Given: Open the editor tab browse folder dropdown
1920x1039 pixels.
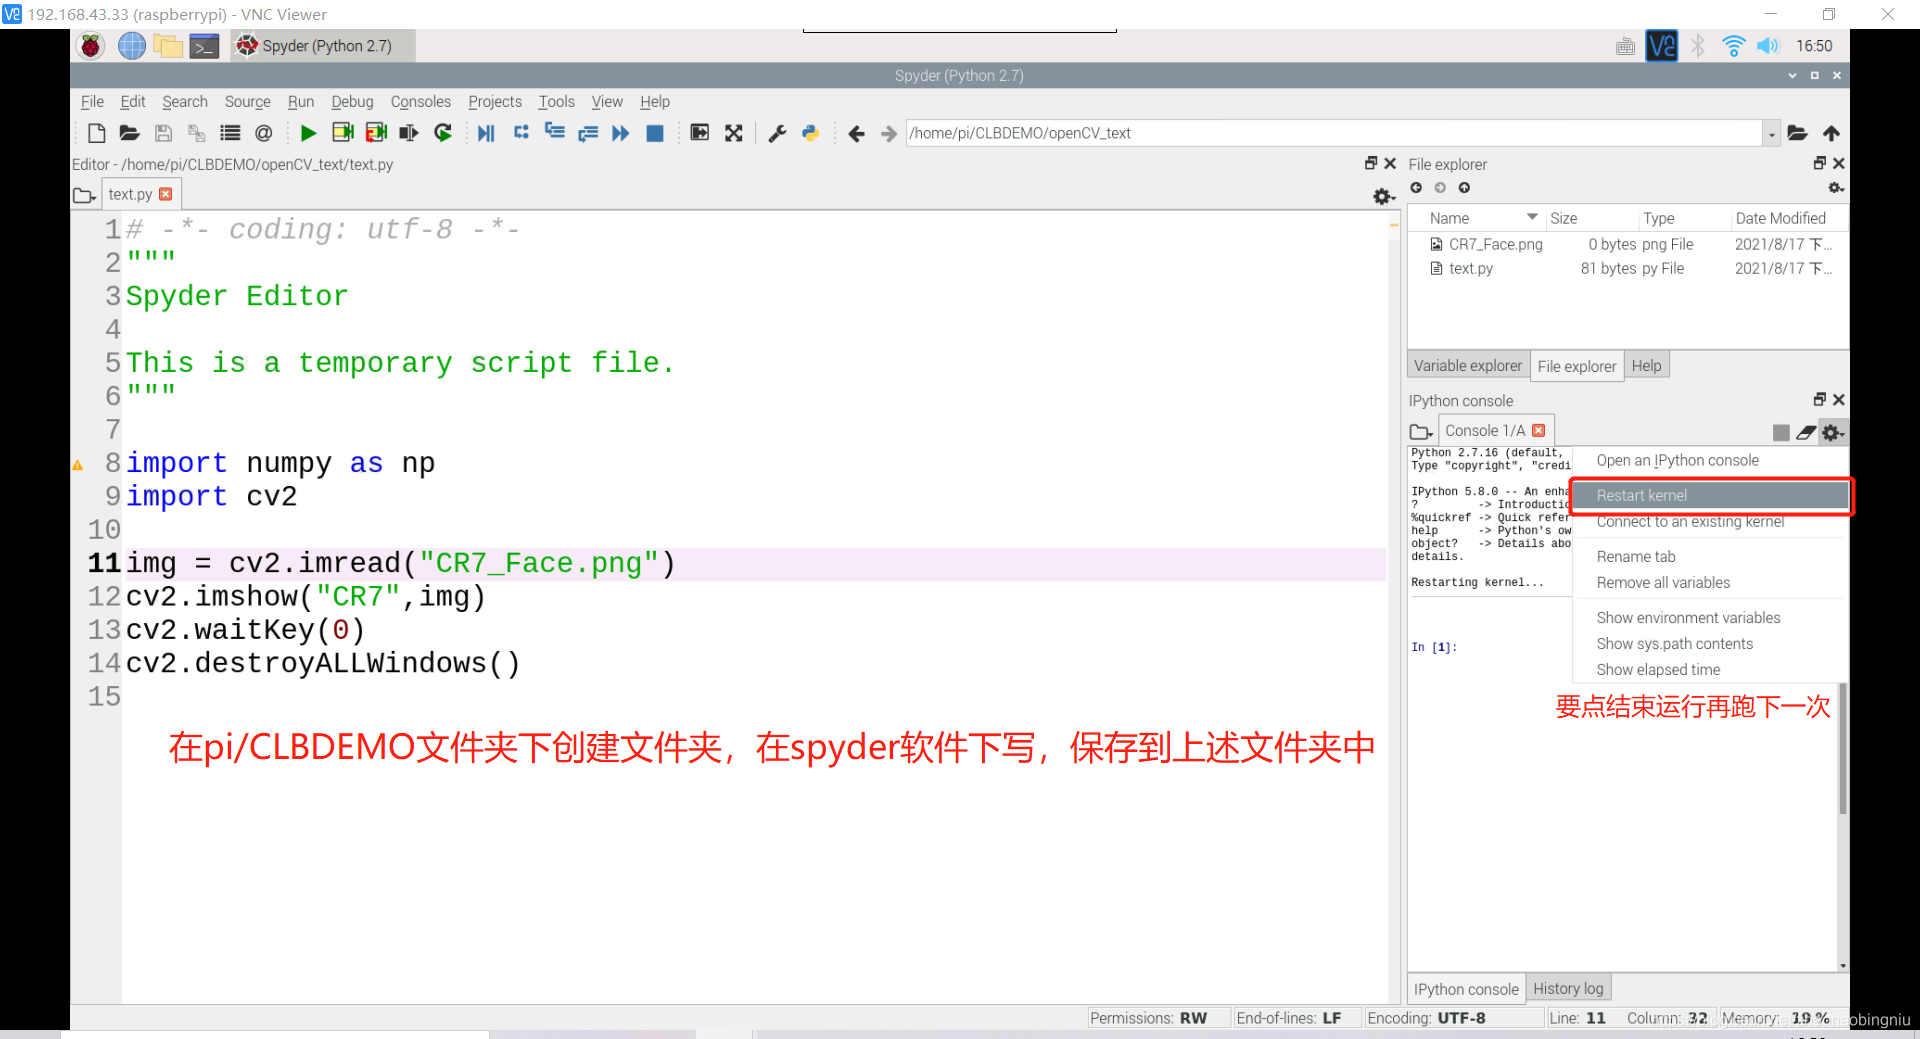Looking at the screenshot, I should coord(84,195).
